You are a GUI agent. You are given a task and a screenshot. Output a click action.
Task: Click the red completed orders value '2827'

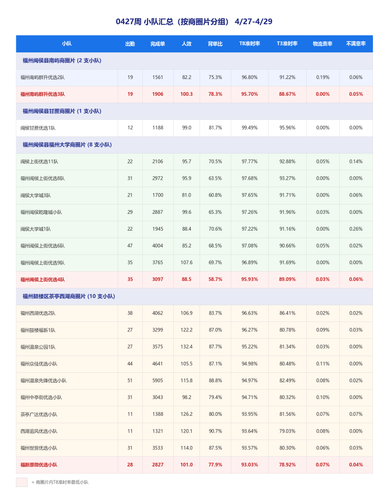click(x=158, y=465)
